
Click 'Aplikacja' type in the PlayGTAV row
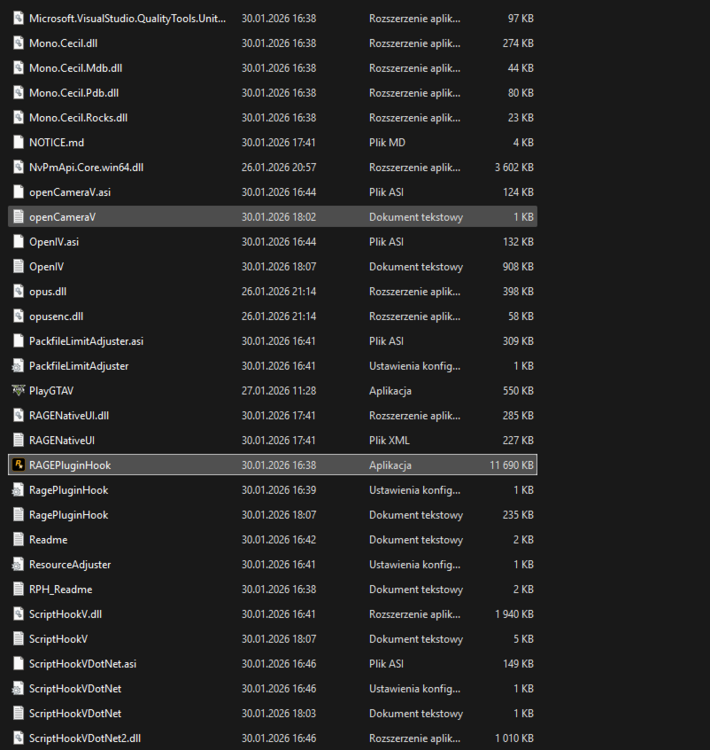[x=390, y=390]
